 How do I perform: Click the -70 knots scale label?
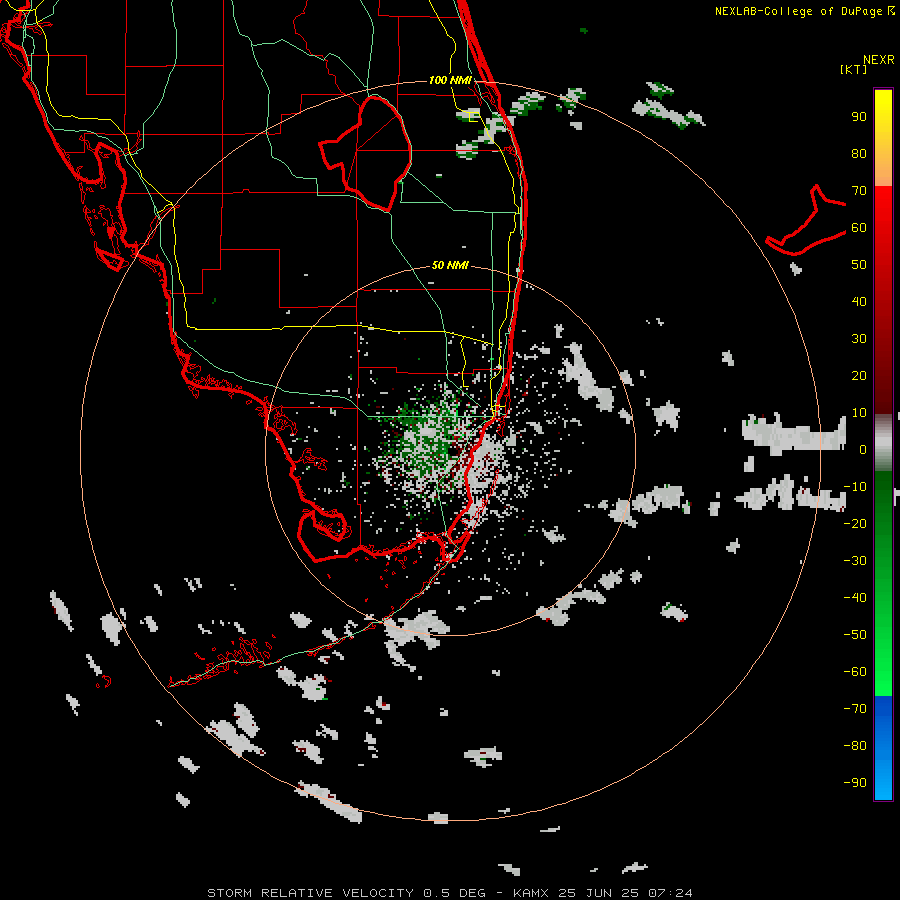(855, 709)
